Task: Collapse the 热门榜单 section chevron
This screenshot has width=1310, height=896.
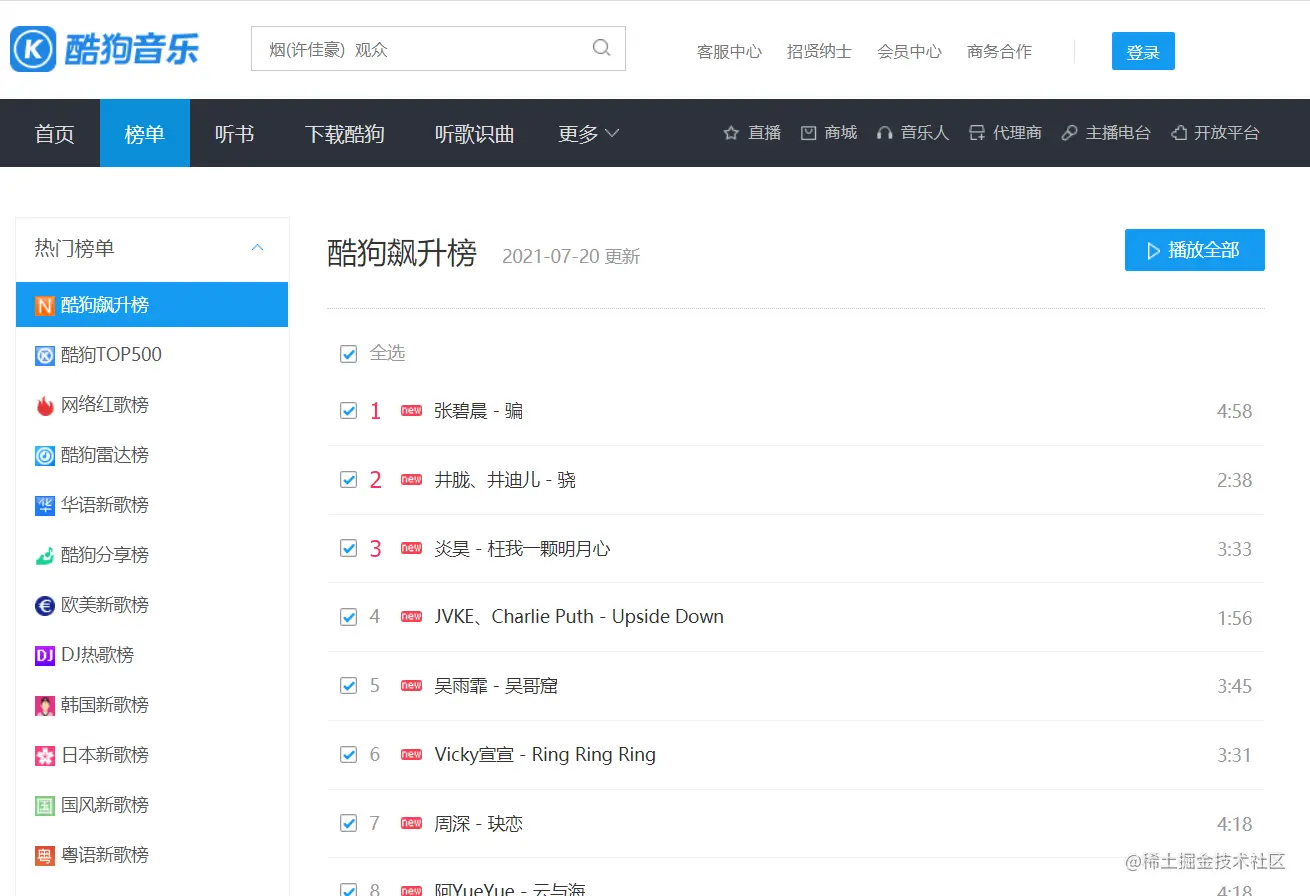Action: click(257, 248)
